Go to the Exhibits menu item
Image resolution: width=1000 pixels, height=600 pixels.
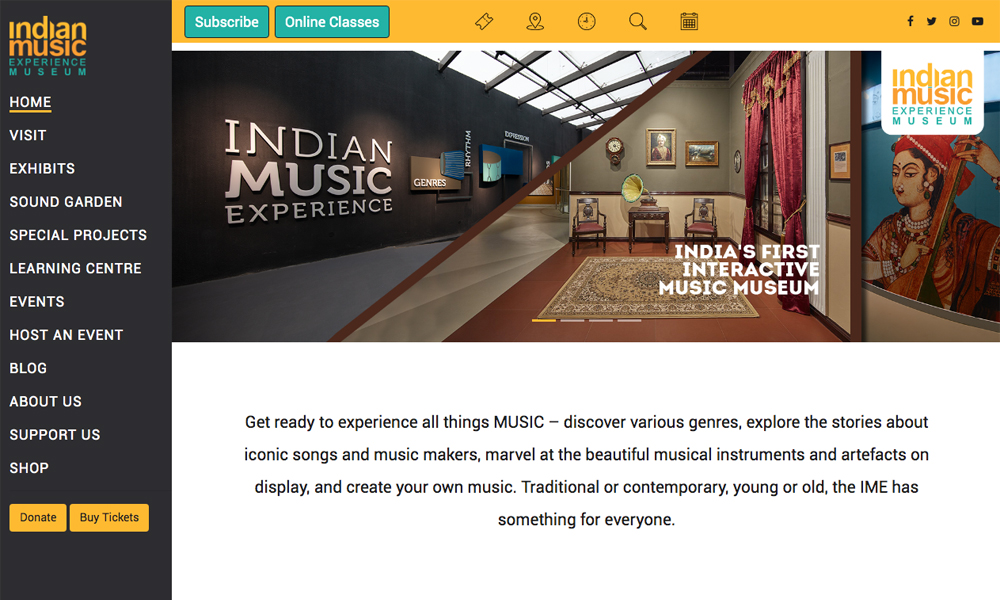(x=42, y=168)
